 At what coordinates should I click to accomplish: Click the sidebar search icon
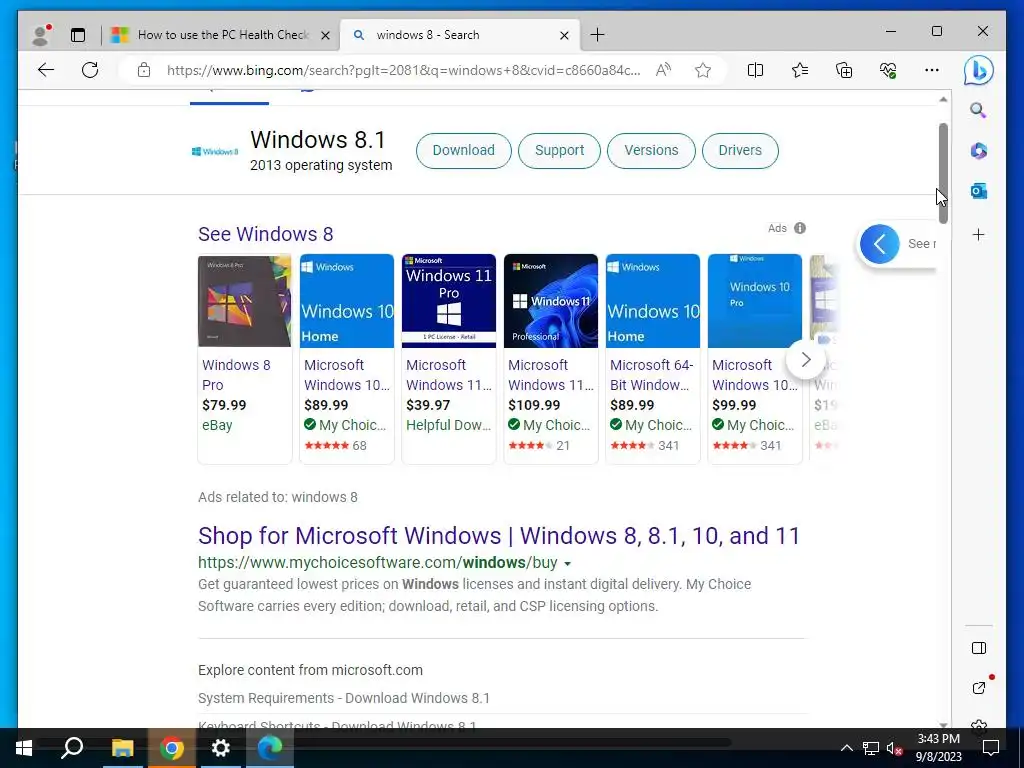[x=978, y=110]
